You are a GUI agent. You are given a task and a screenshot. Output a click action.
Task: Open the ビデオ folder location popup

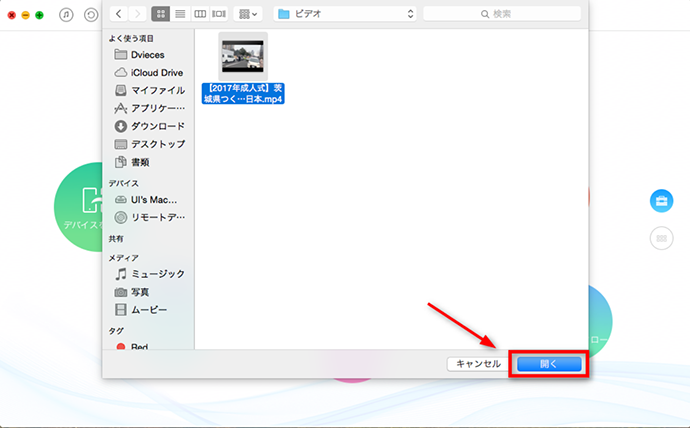(345, 14)
